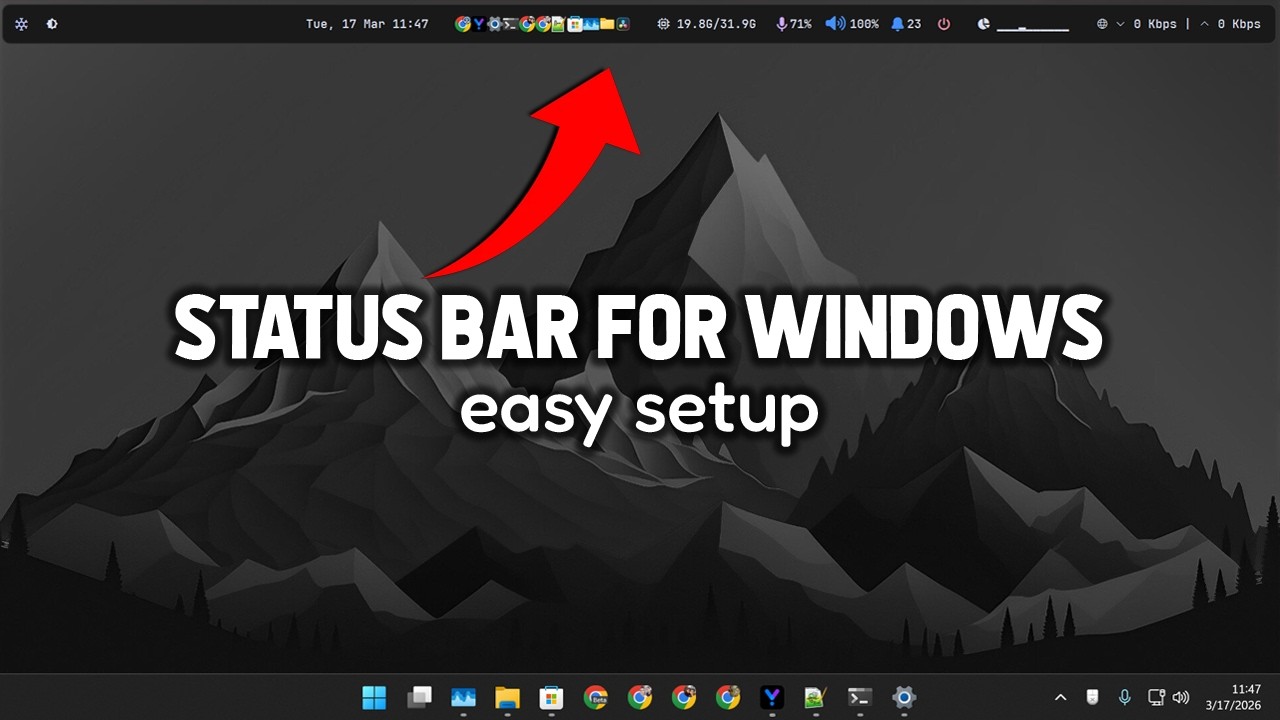Expand the hidden system tray icons chevron
Viewport: 1280px width, 720px height.
(x=1061, y=697)
